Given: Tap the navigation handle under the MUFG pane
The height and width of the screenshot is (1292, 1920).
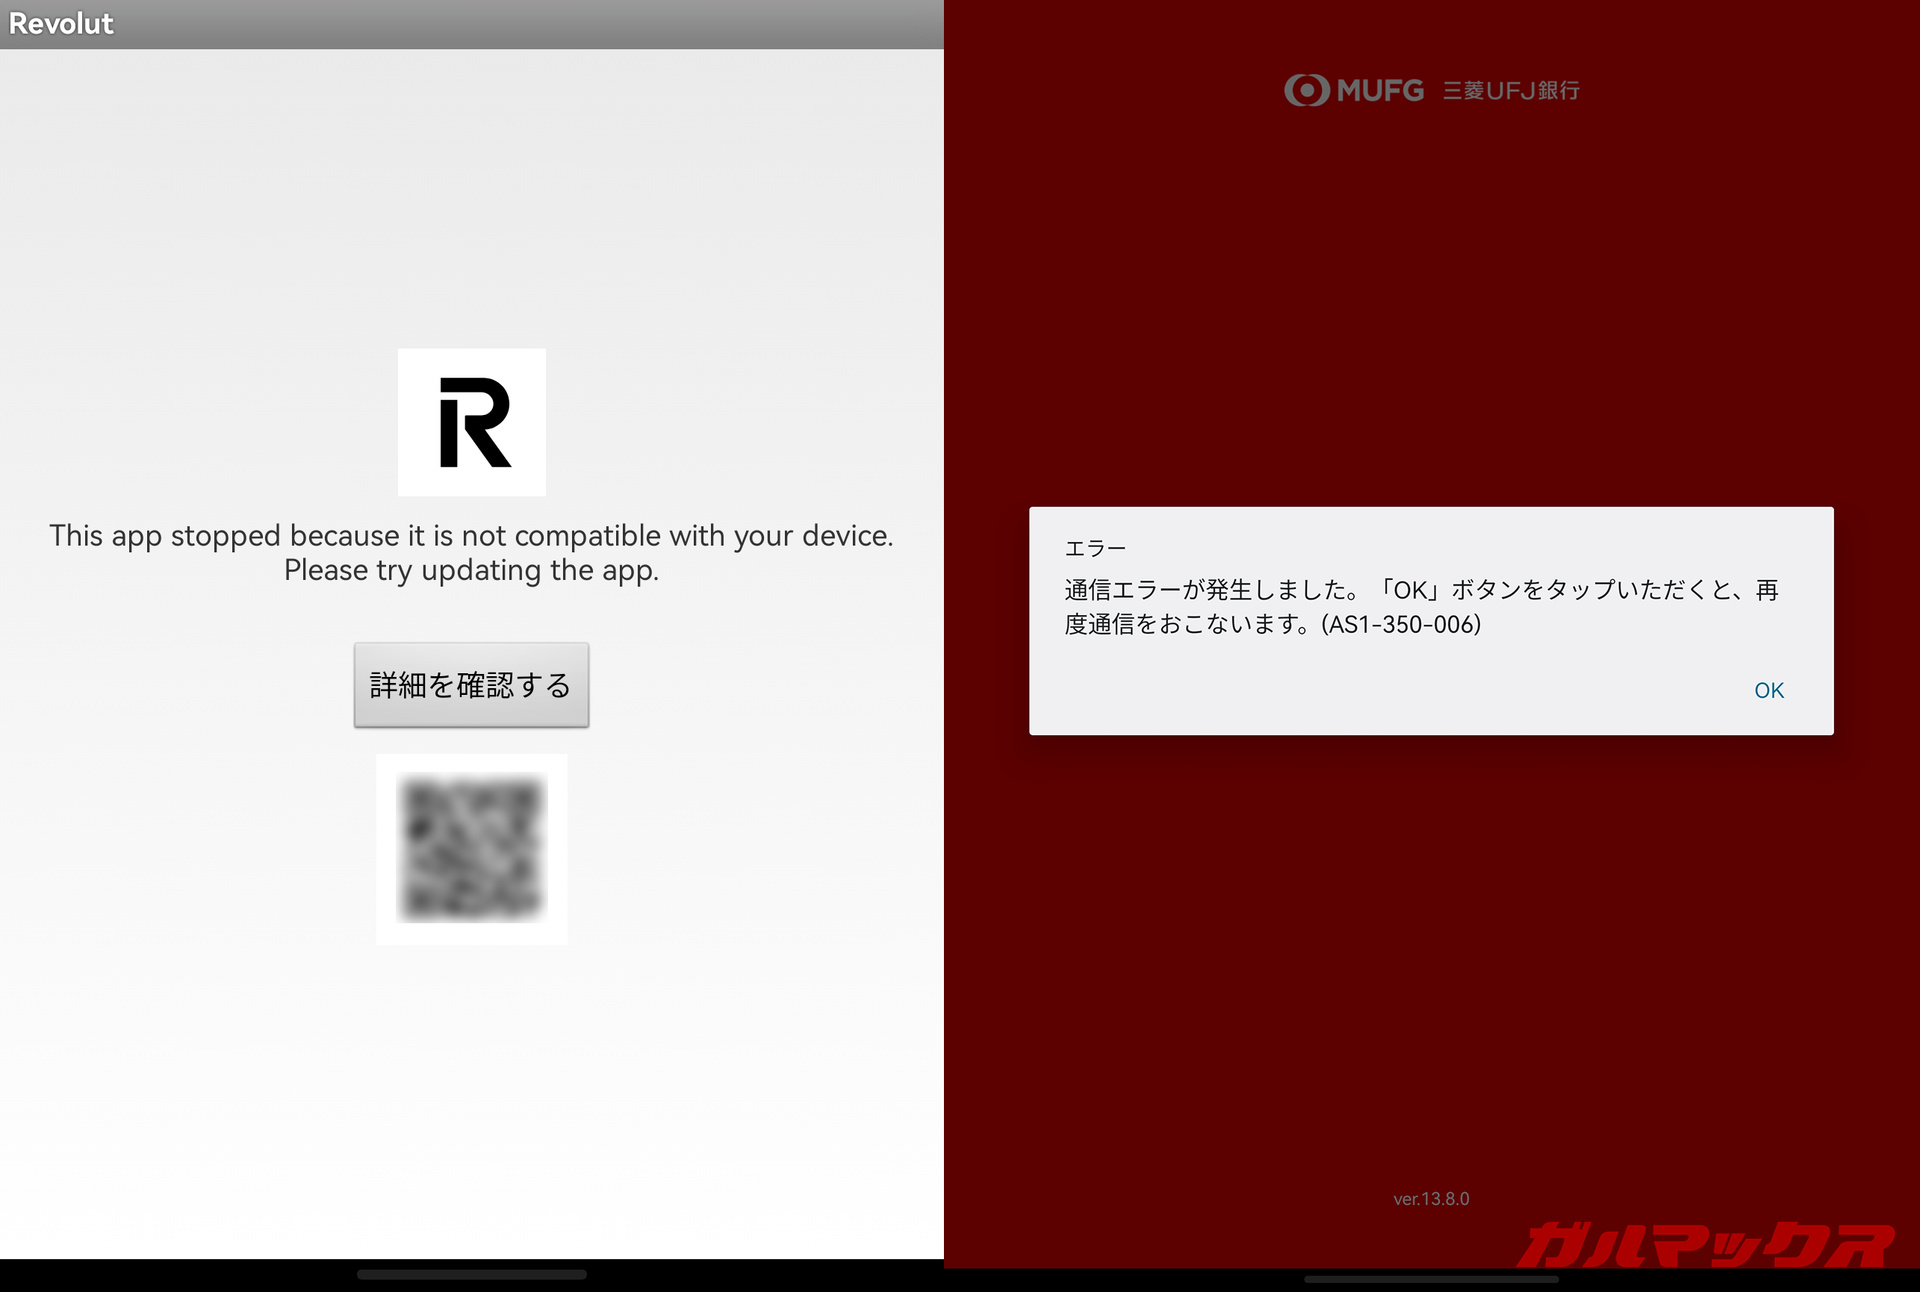Looking at the screenshot, I should [1431, 1279].
